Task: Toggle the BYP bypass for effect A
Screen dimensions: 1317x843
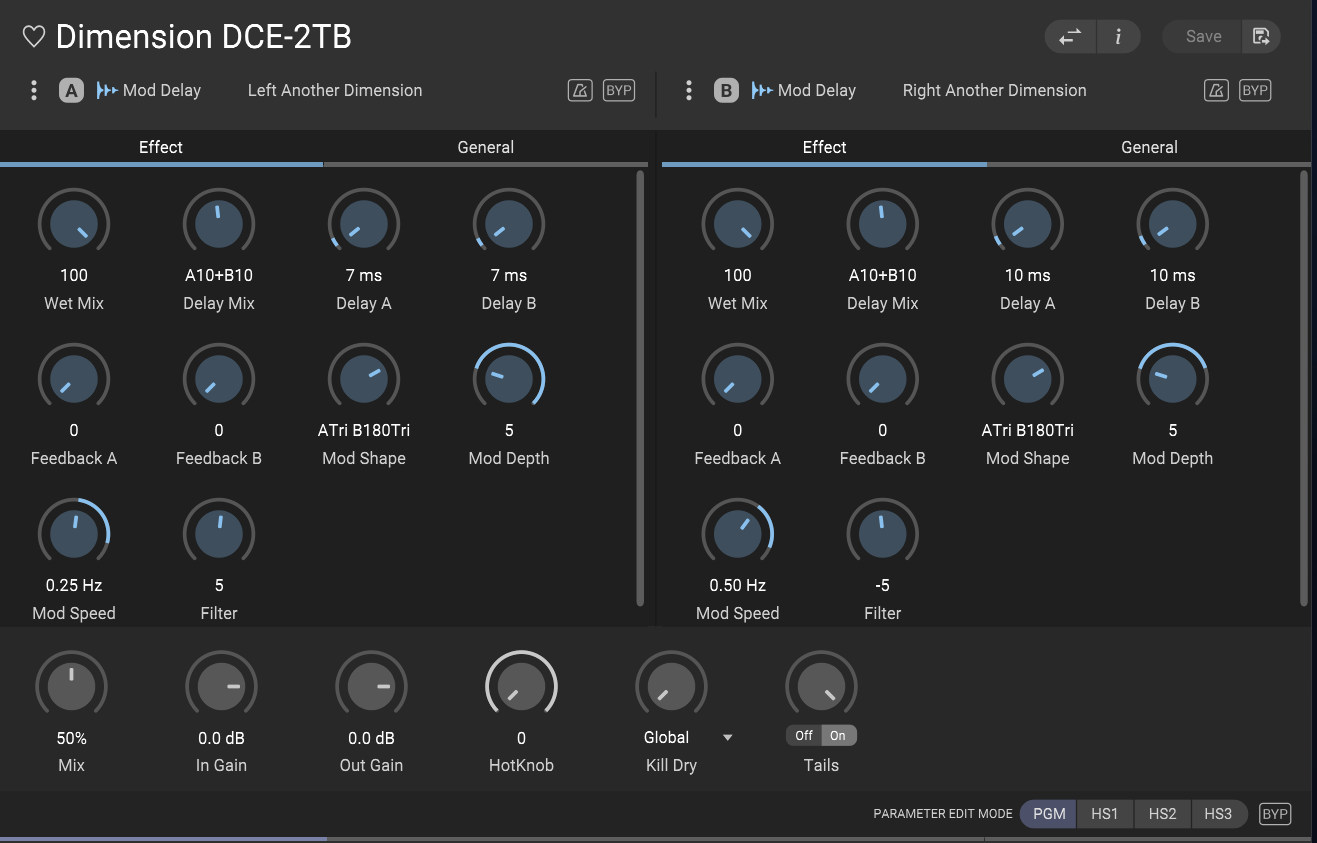Action: click(619, 91)
